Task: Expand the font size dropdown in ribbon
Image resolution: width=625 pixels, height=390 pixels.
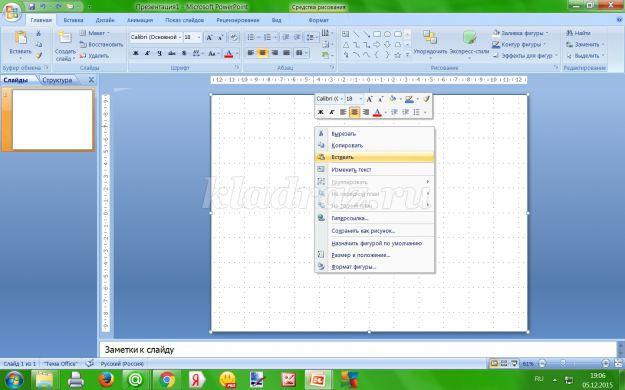Action: [199, 37]
